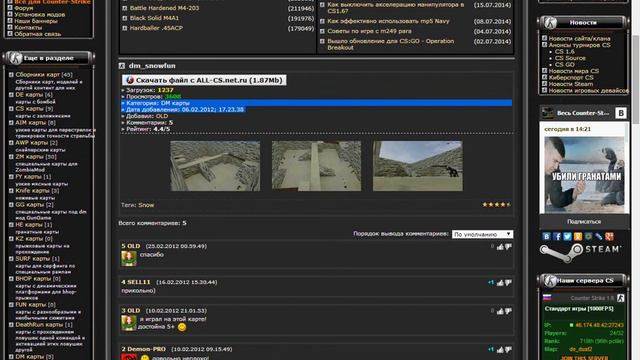Viewport: 640px width, 360px height.
Task: Expand 'Сборники карт' category bullet
Action: pyautogui.click(x=11, y=75)
